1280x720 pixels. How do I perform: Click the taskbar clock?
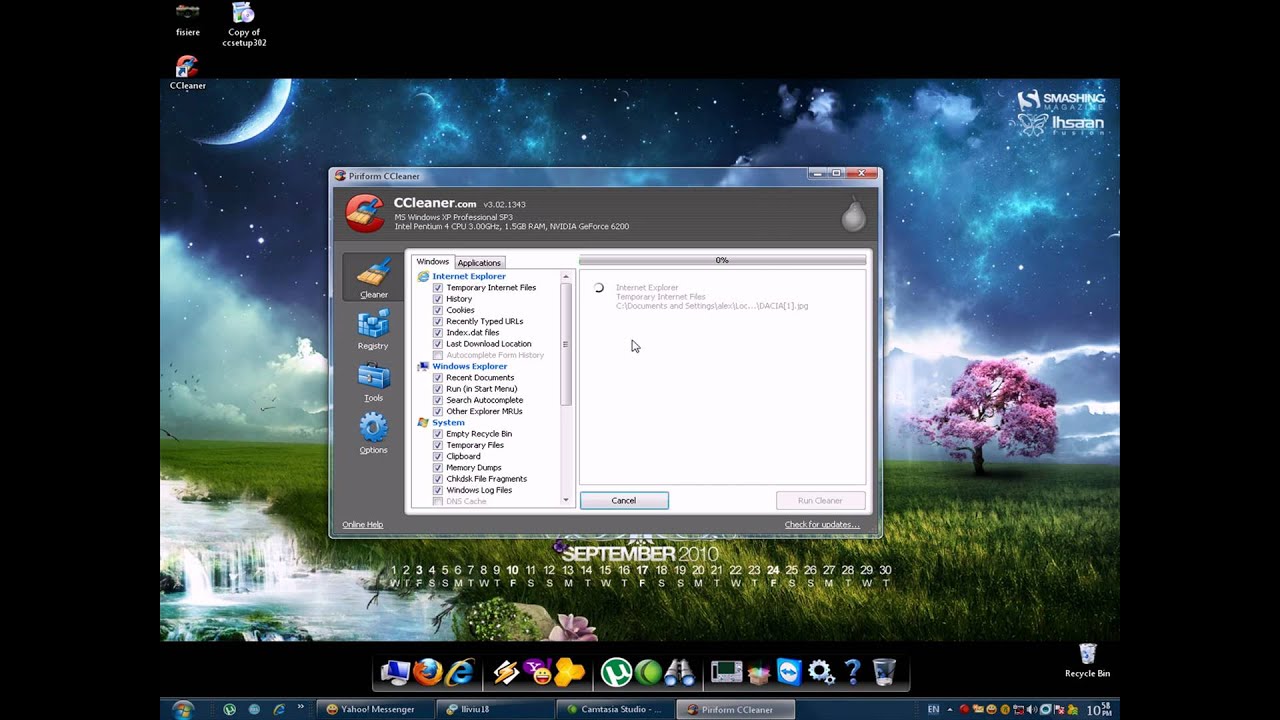pos(1099,709)
